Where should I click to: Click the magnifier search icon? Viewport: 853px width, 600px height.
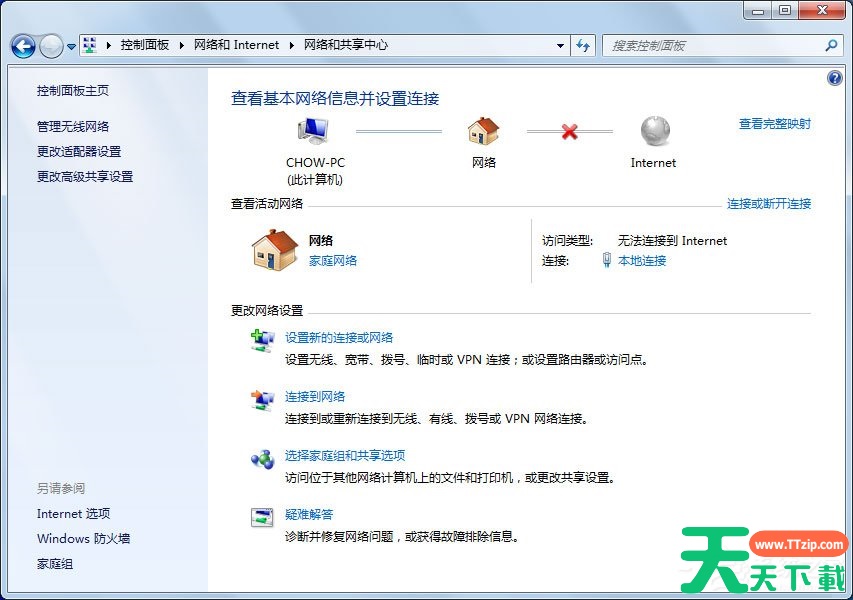pyautogui.click(x=831, y=46)
